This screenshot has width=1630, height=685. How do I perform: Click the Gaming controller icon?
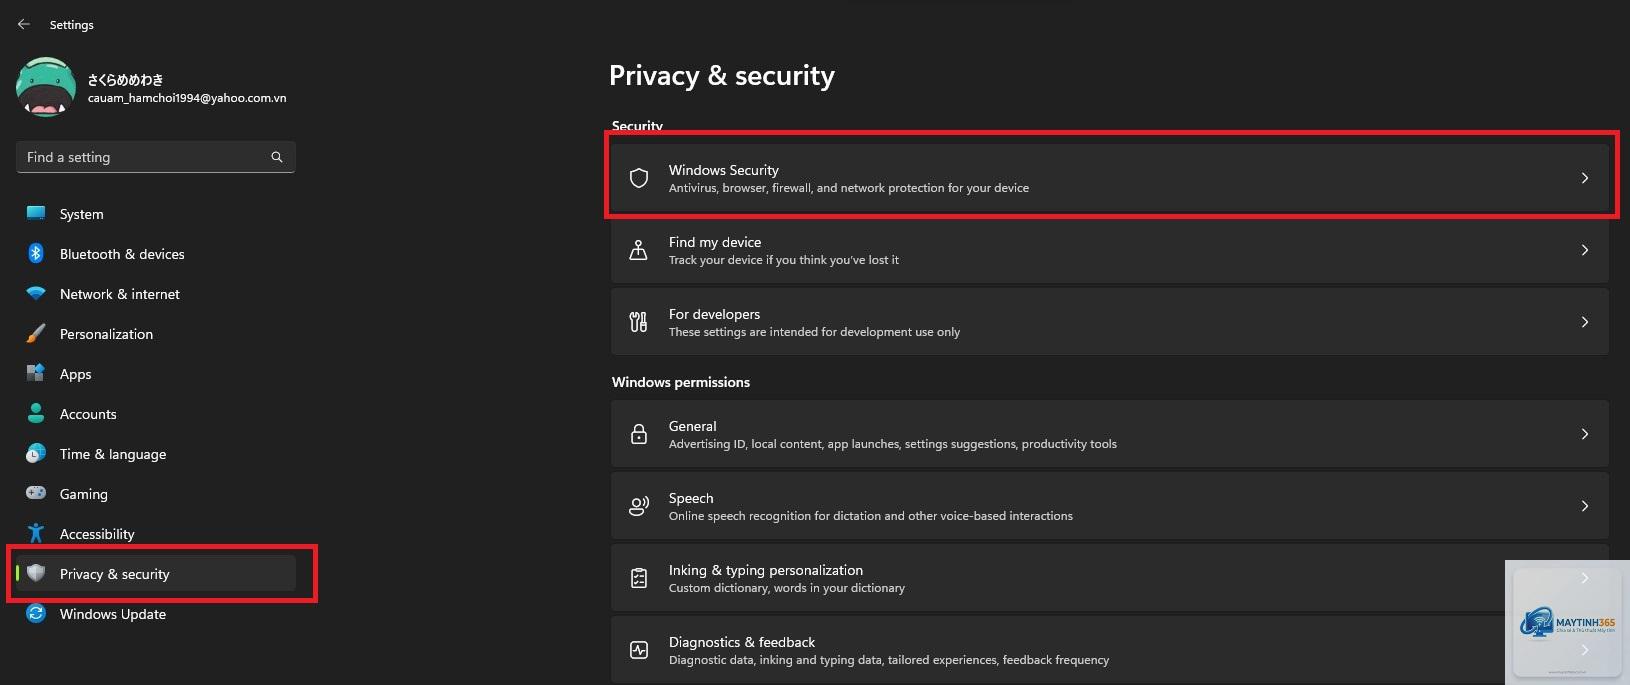point(36,493)
